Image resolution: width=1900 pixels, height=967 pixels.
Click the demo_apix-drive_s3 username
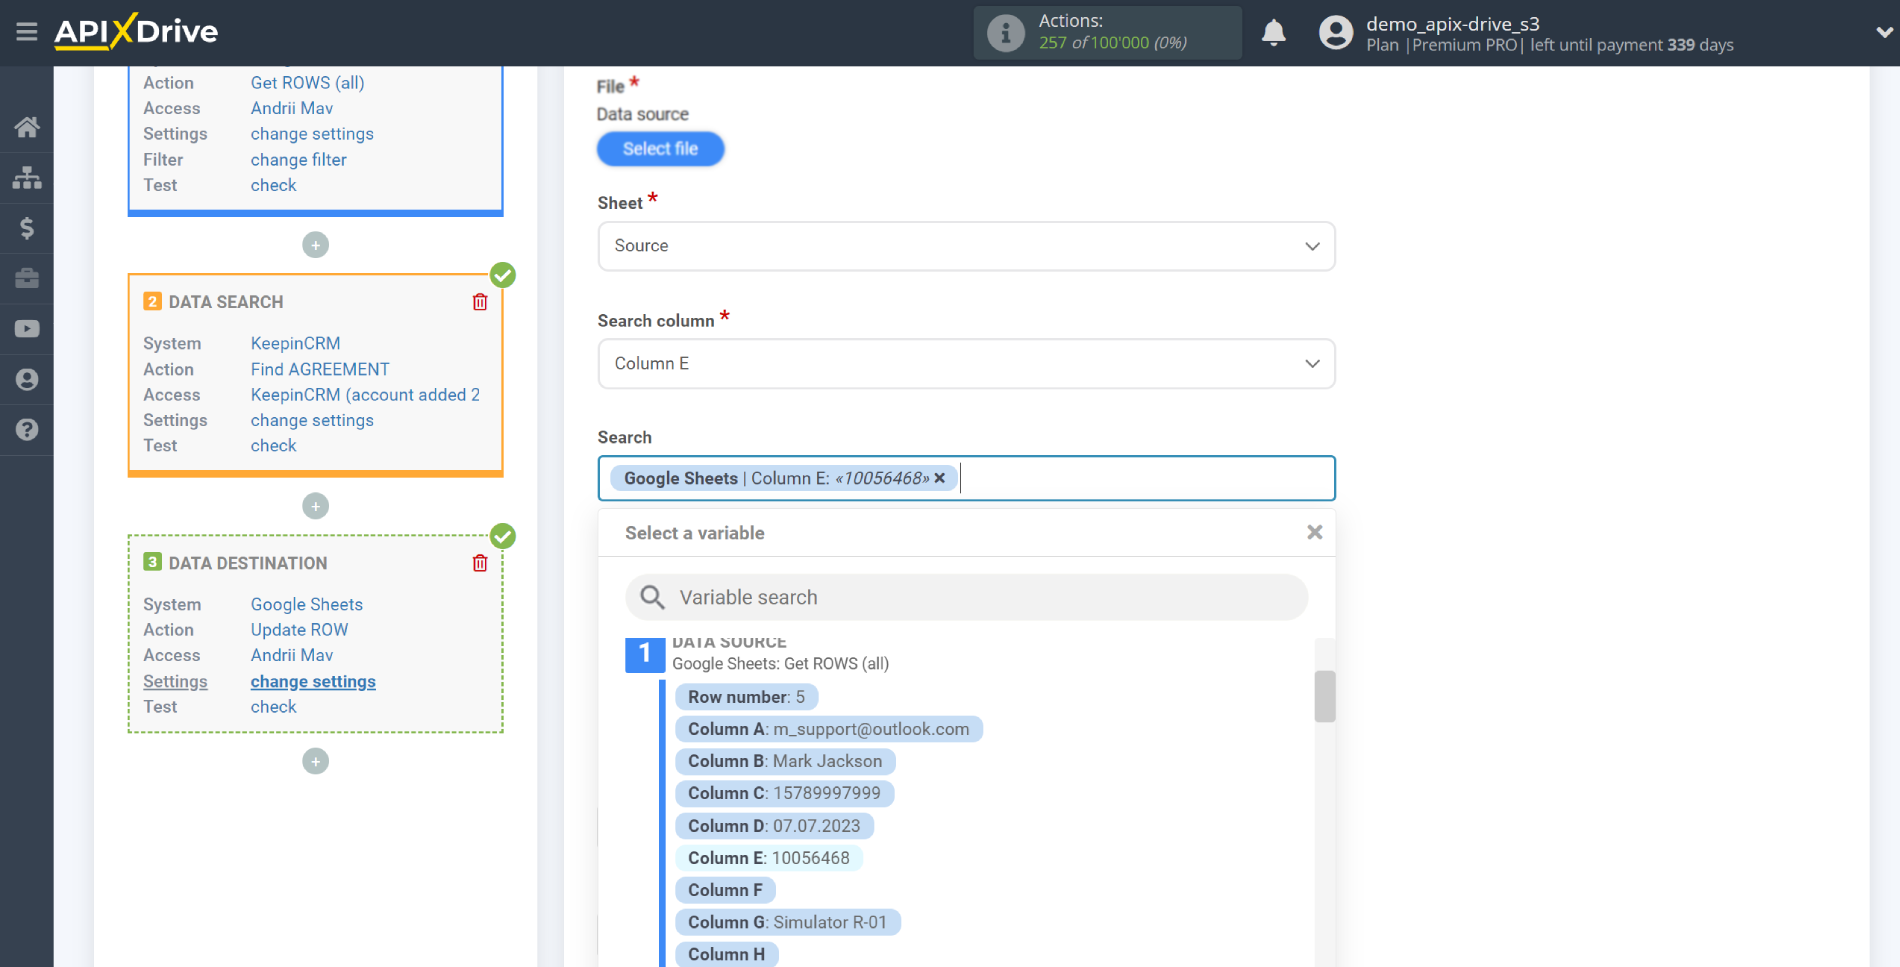click(x=1452, y=24)
